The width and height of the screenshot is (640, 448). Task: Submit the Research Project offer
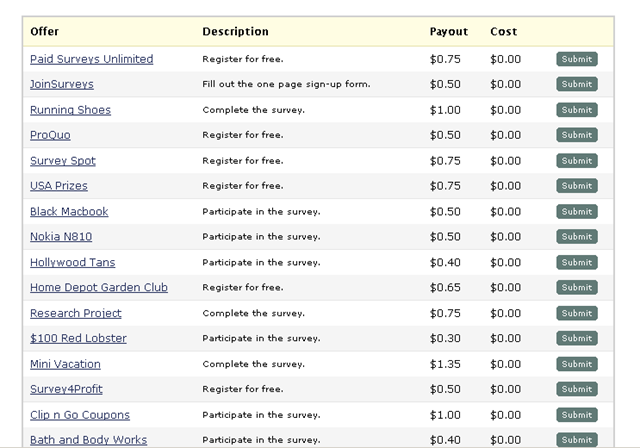click(x=577, y=313)
